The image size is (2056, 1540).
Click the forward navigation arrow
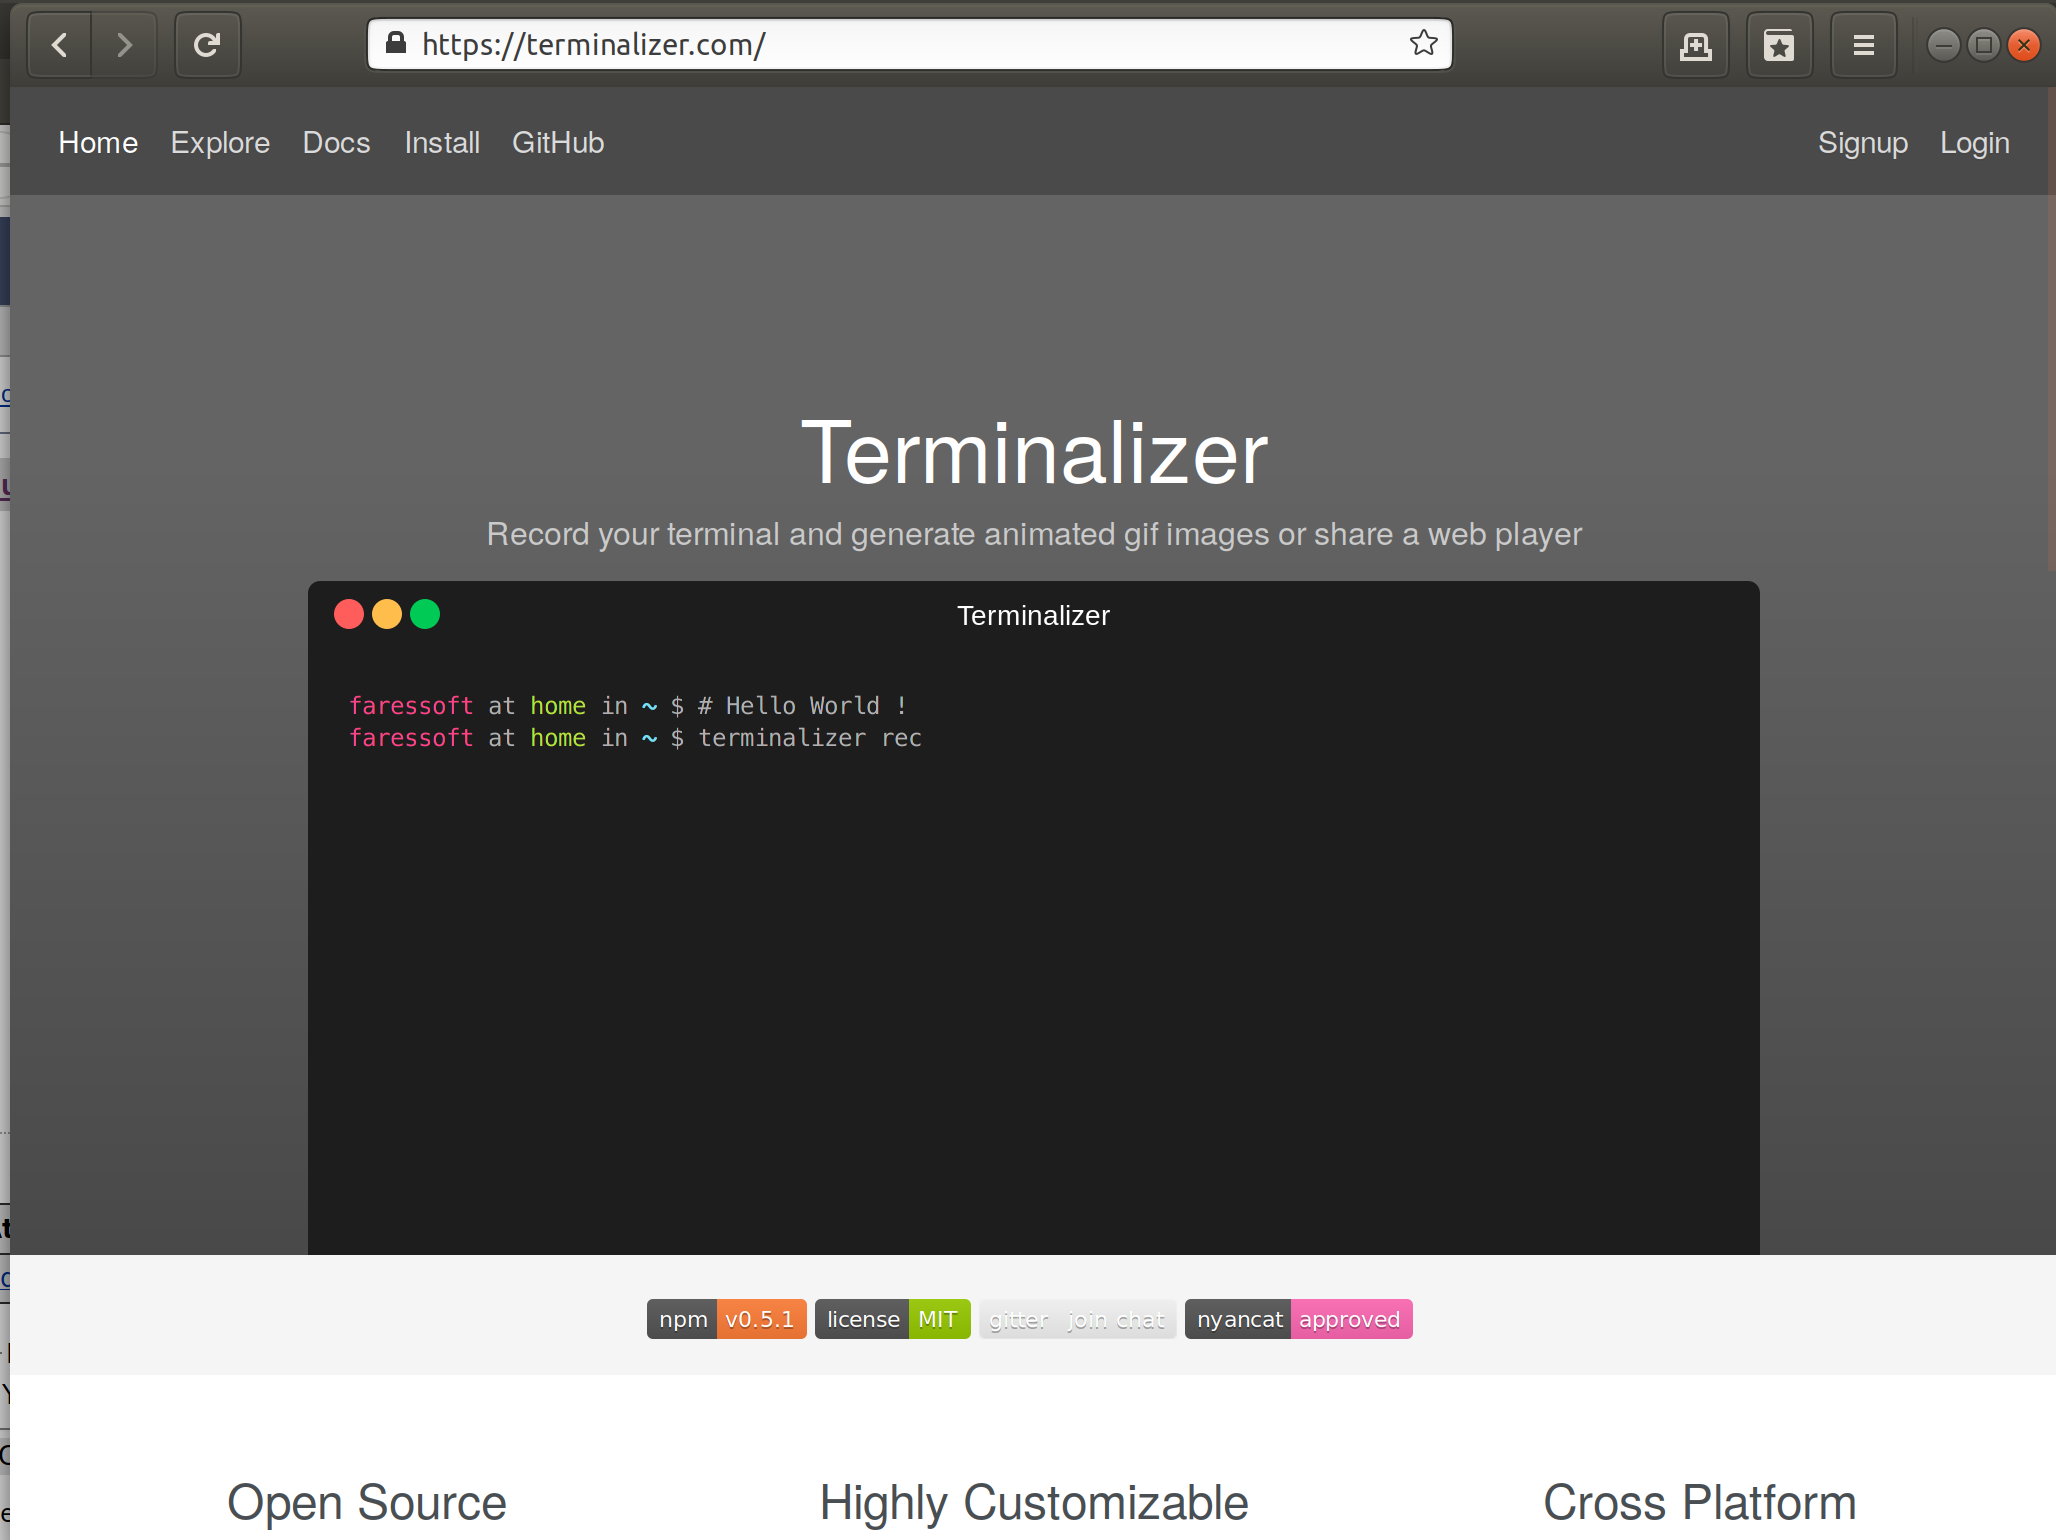(x=124, y=45)
